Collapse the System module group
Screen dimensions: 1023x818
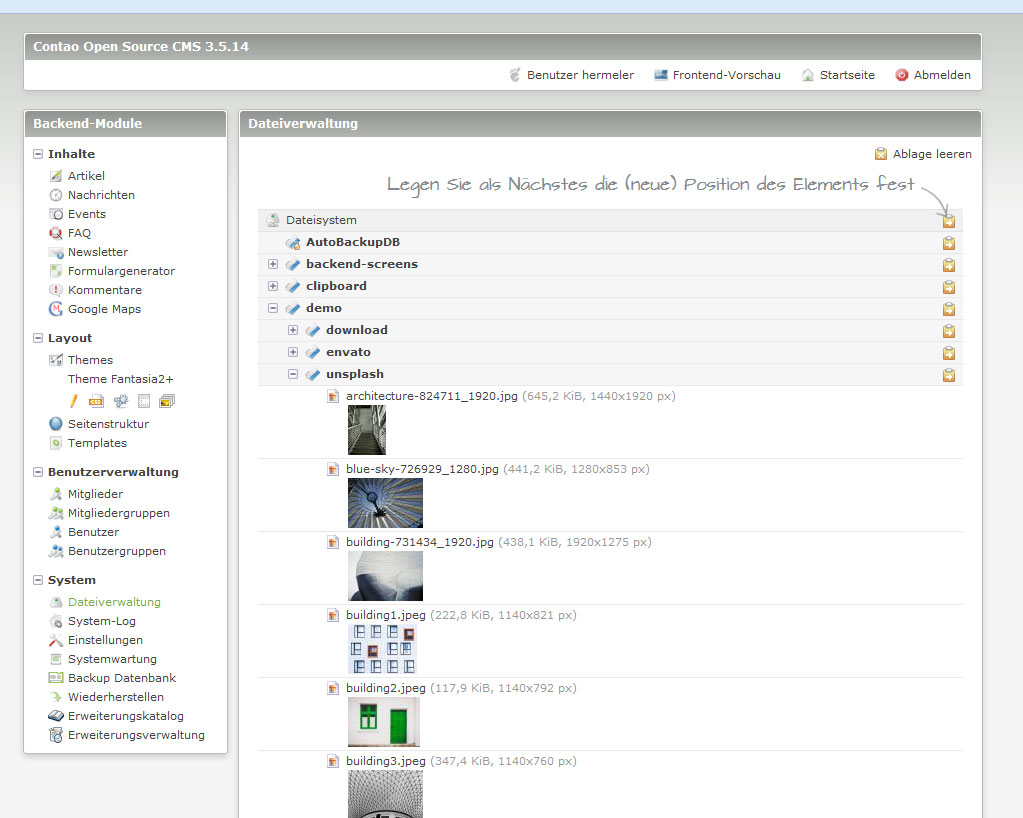(38, 580)
